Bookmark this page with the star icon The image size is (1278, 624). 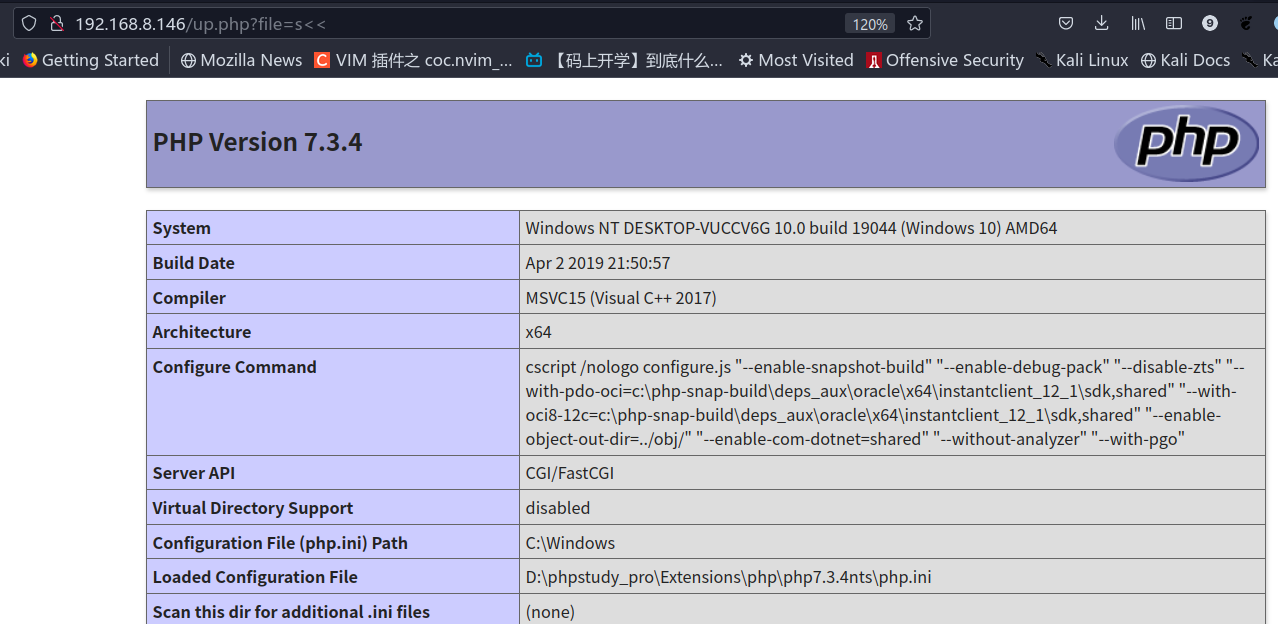pyautogui.click(x=914, y=23)
